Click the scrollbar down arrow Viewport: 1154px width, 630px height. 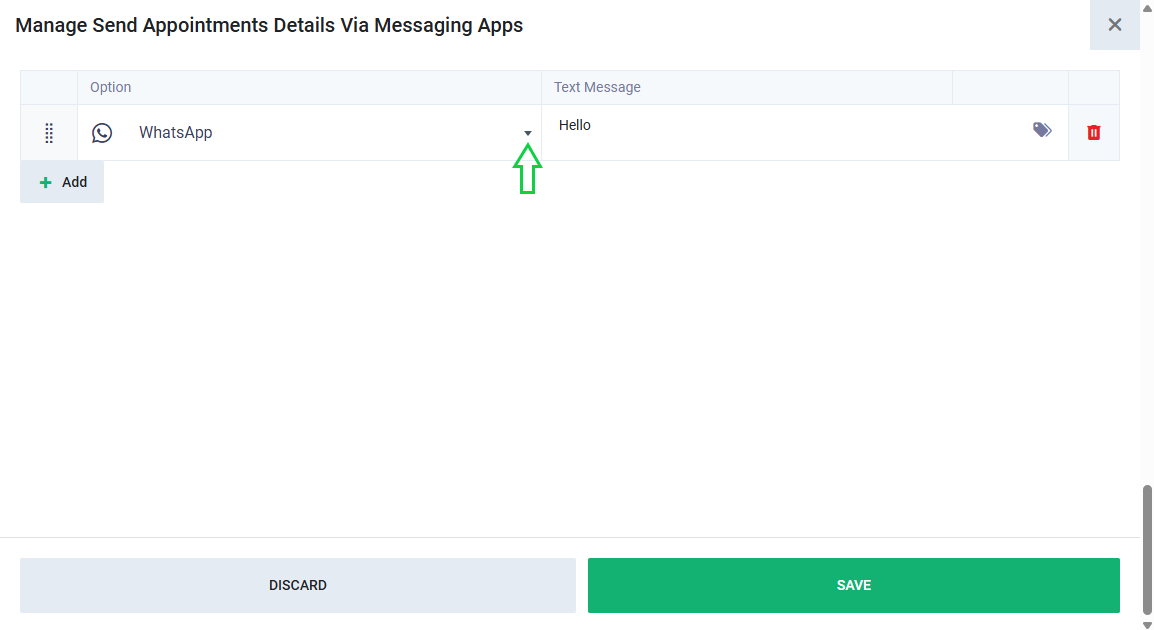click(x=1147, y=624)
